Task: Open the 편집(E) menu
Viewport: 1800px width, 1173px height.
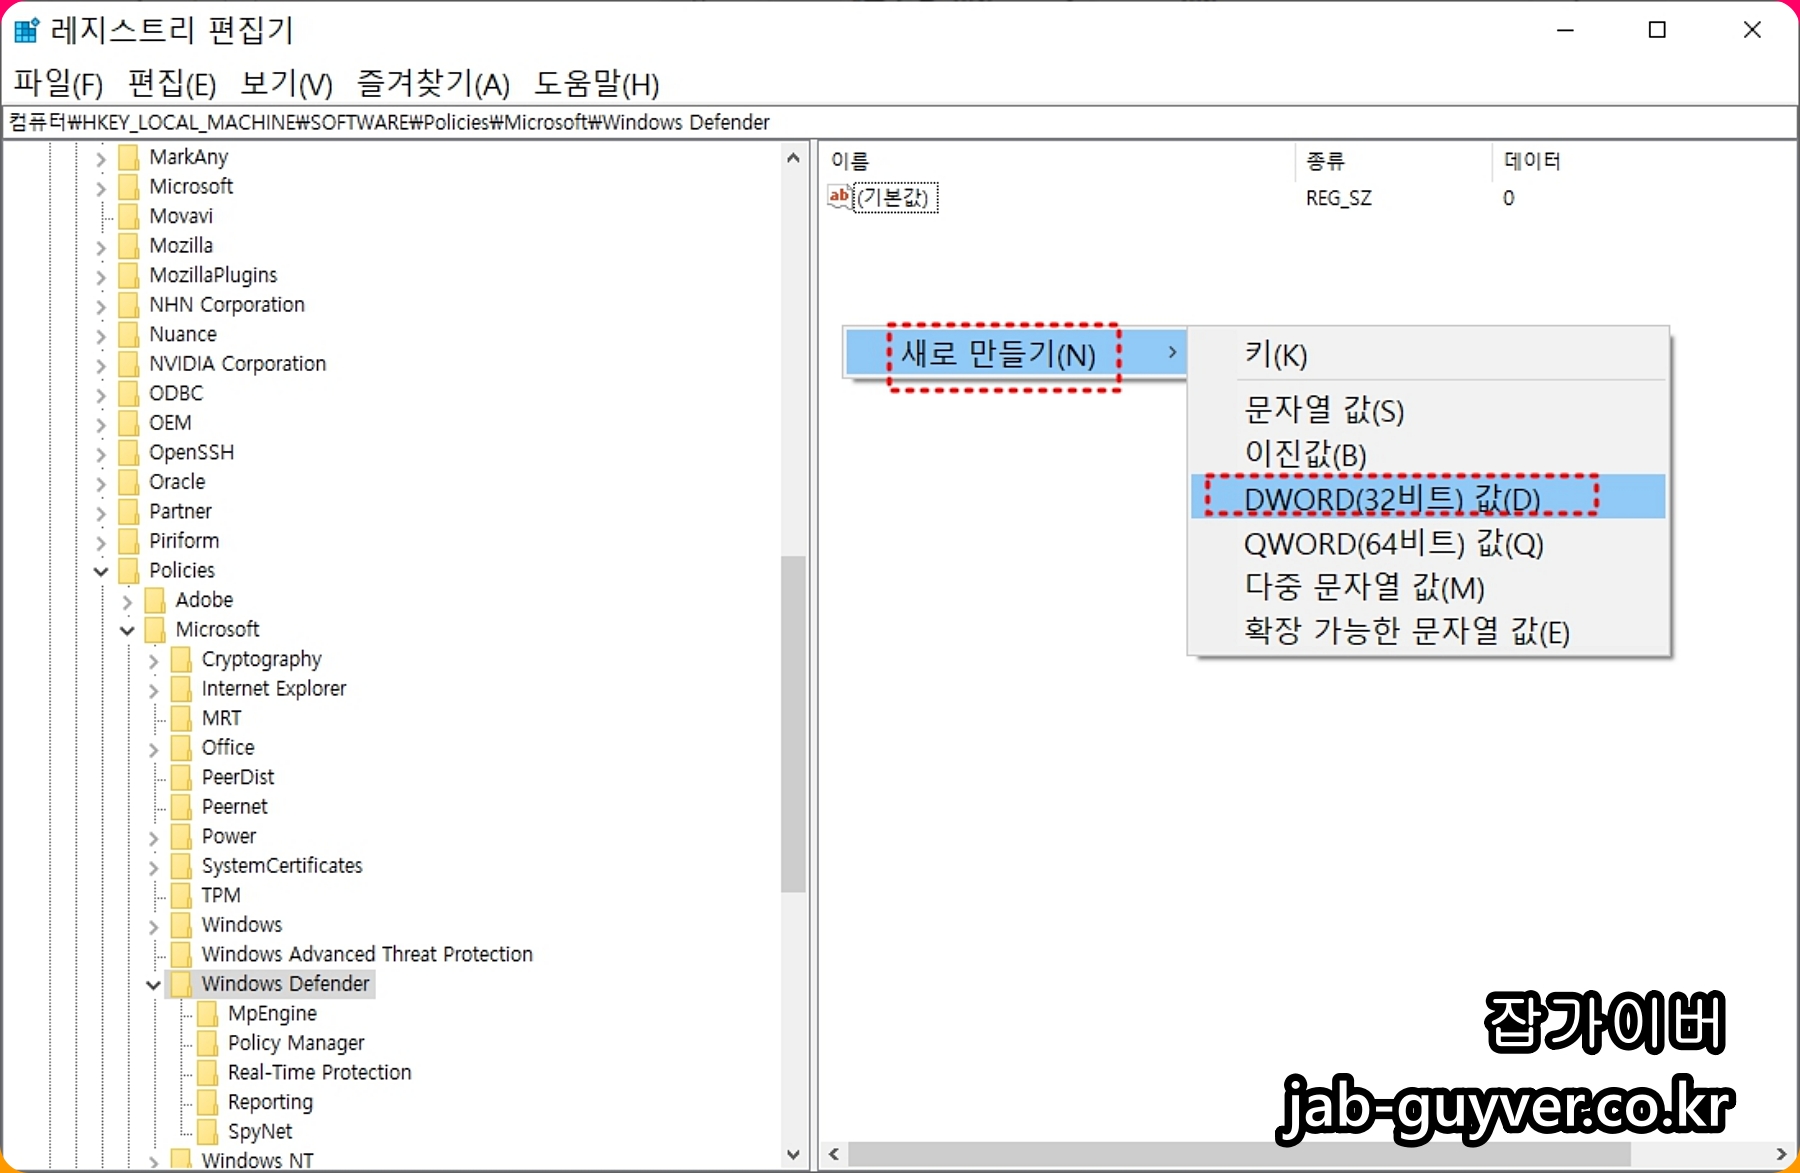Action: click(172, 84)
